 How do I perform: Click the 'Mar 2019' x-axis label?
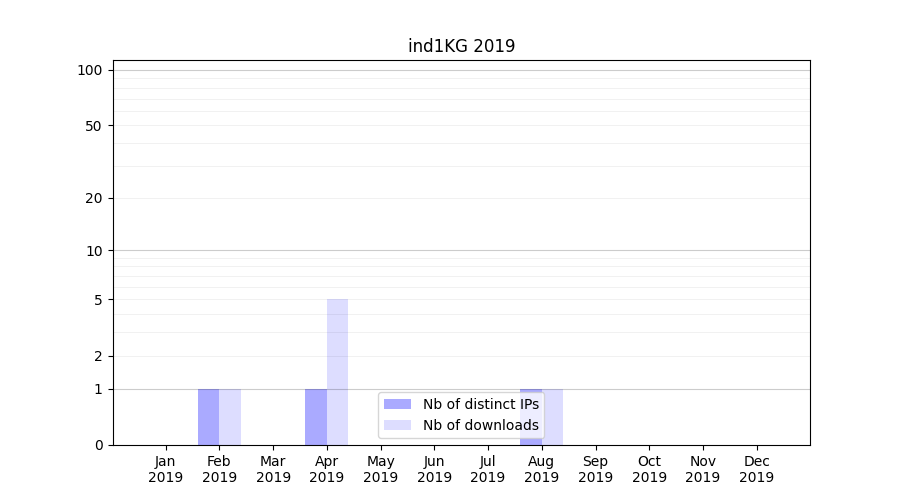(x=273, y=469)
